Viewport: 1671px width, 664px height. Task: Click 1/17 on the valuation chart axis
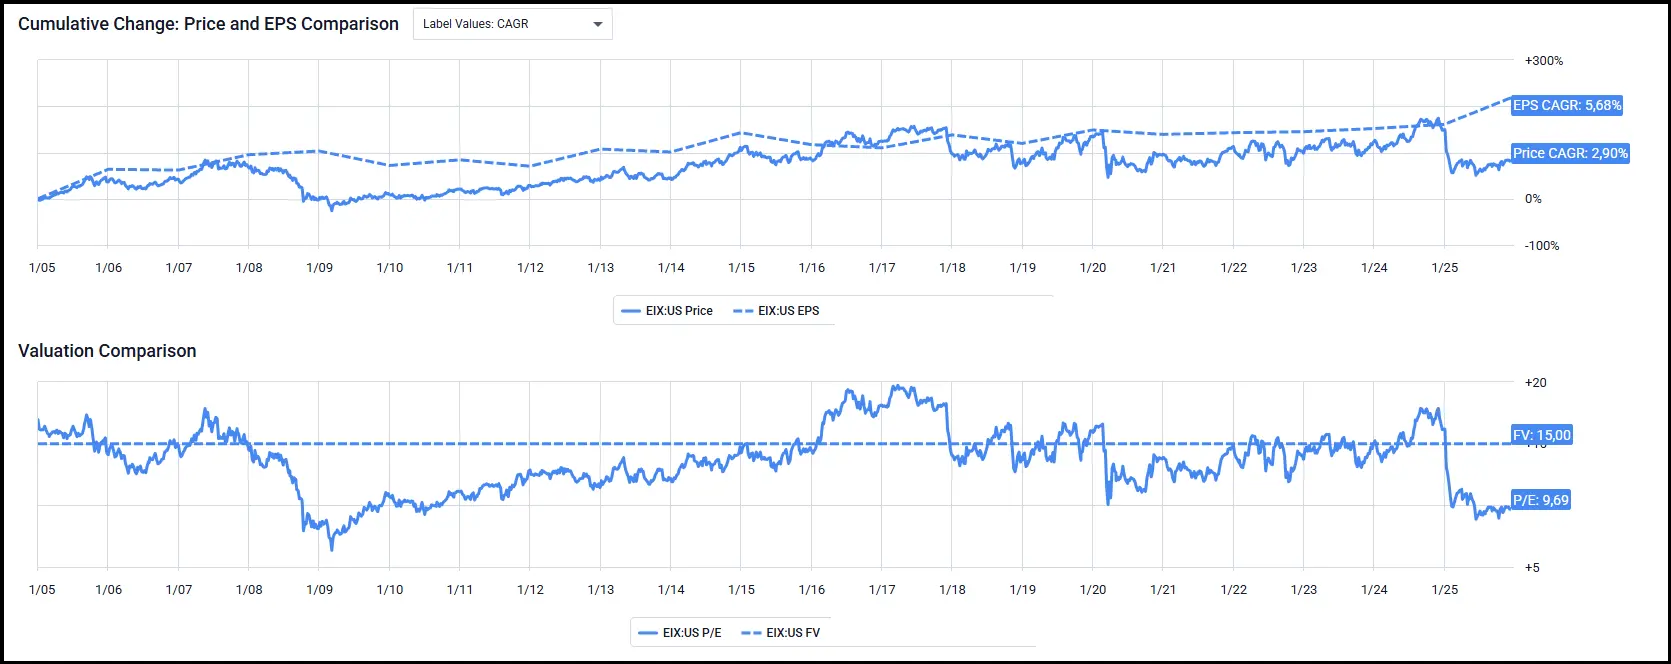[882, 590]
